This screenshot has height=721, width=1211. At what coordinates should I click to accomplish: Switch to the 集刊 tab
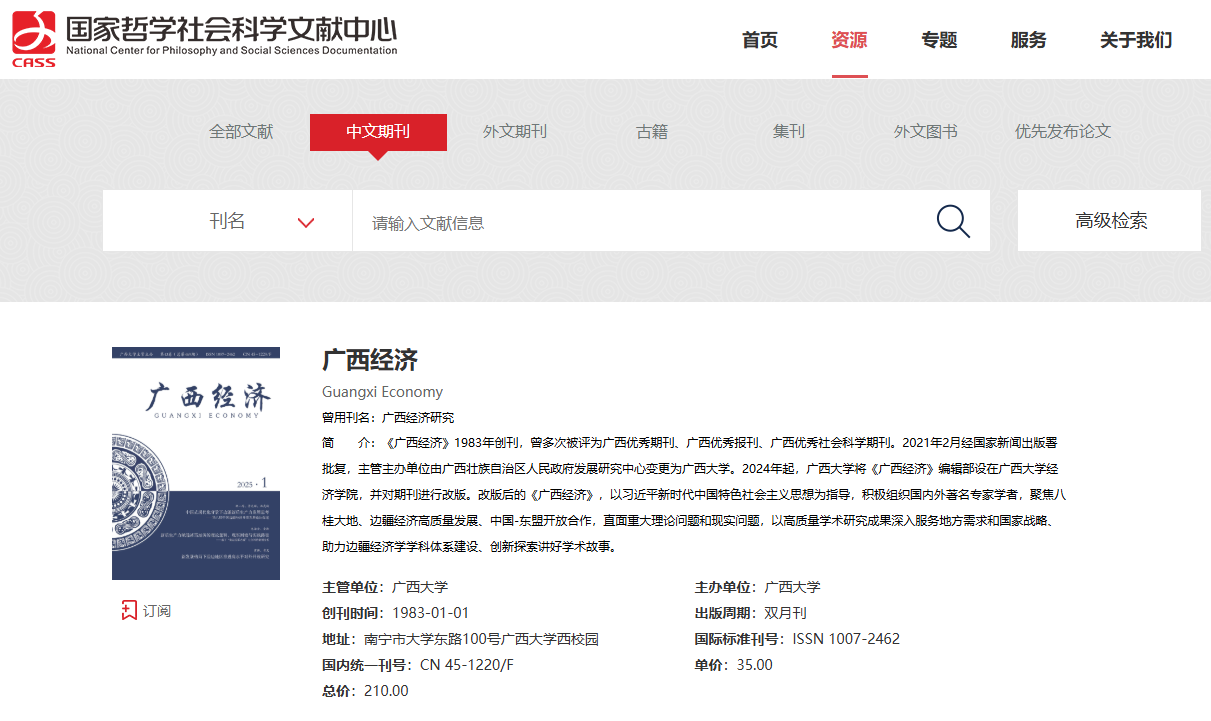(788, 132)
